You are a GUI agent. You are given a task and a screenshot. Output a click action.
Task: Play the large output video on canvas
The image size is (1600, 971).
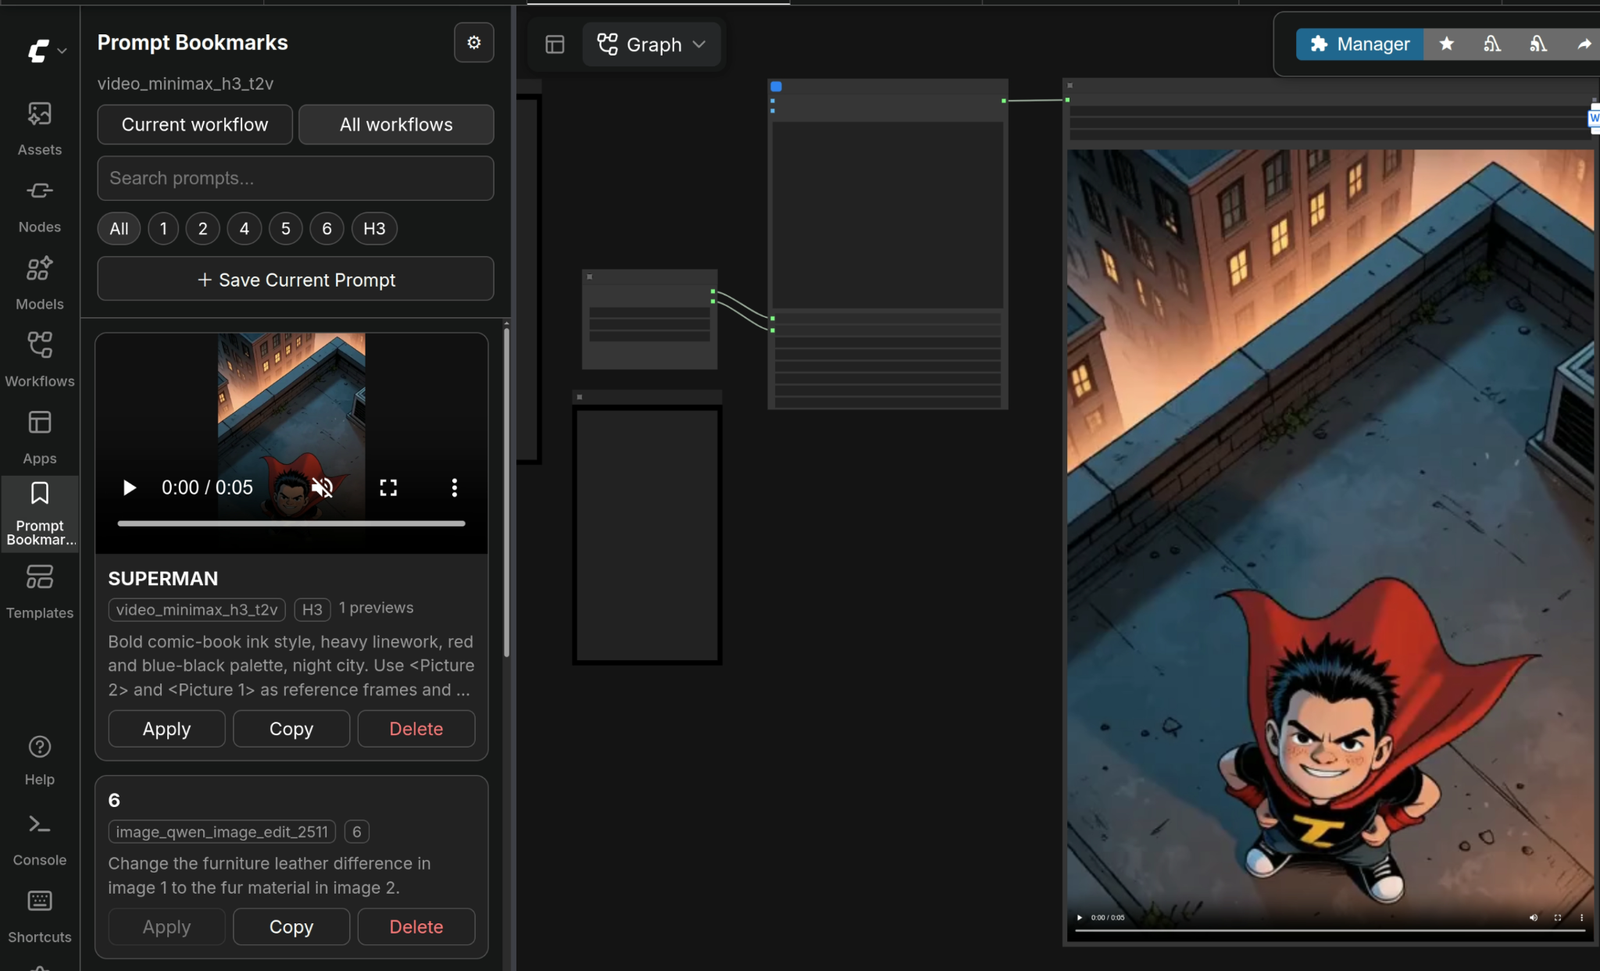coord(1079,917)
